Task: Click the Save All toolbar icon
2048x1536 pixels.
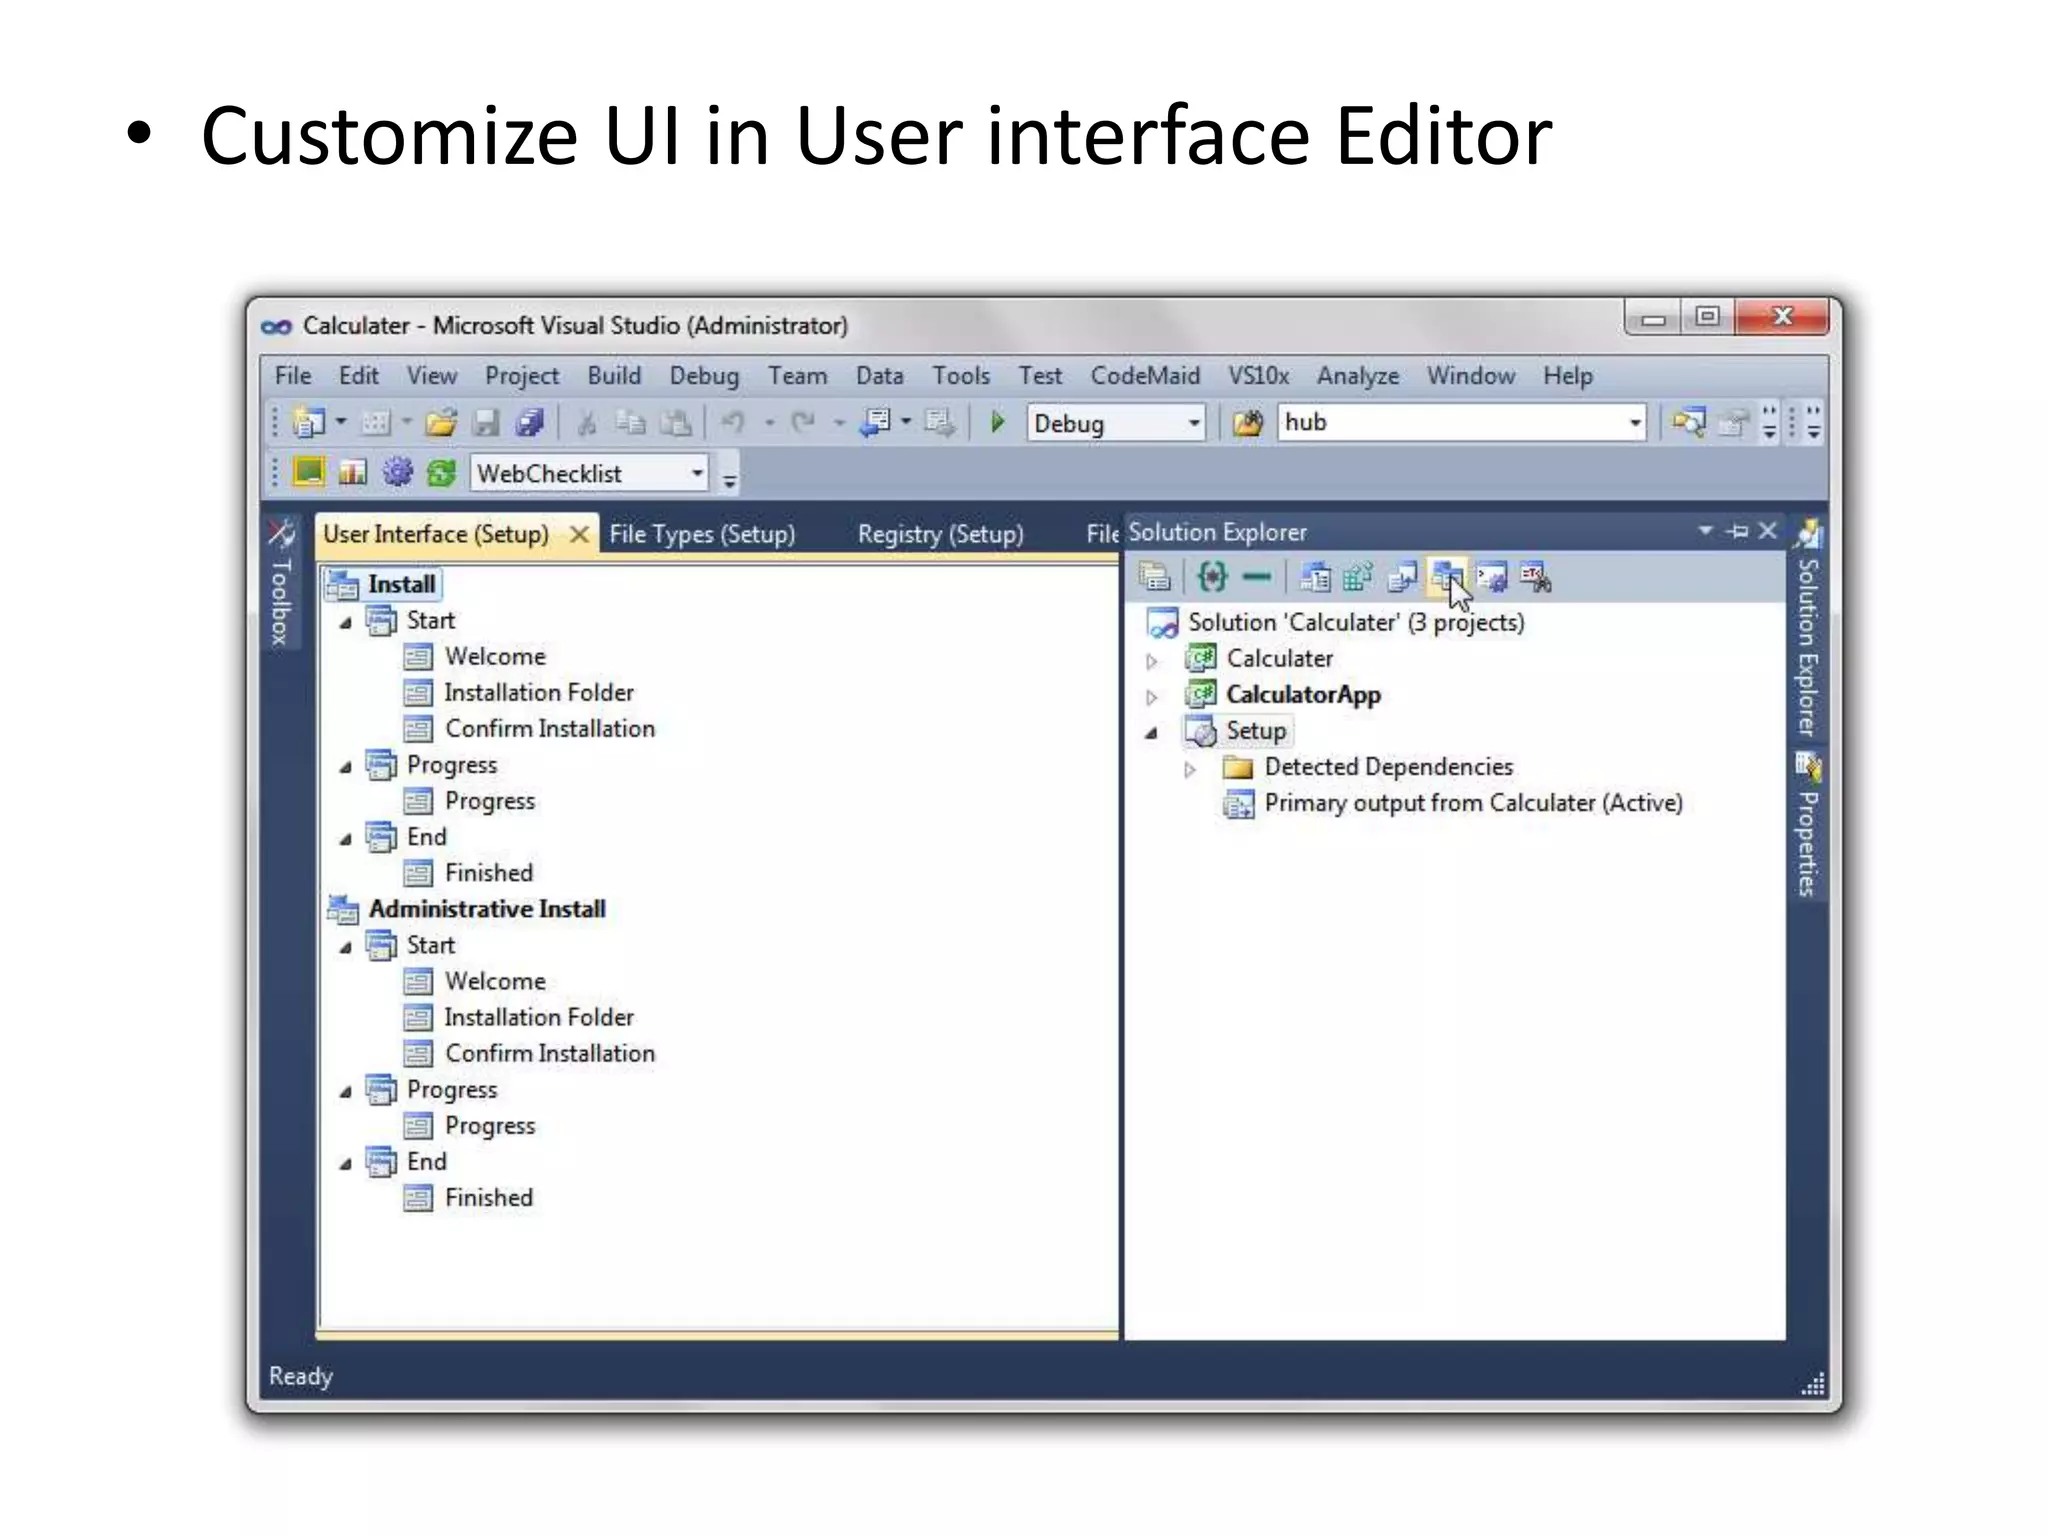Action: (530, 423)
